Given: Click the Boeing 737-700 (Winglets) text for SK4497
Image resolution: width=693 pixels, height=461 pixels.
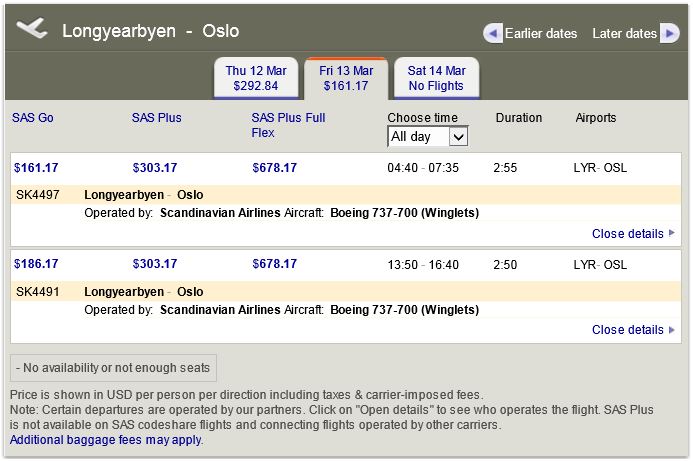Looking at the screenshot, I should [x=404, y=213].
